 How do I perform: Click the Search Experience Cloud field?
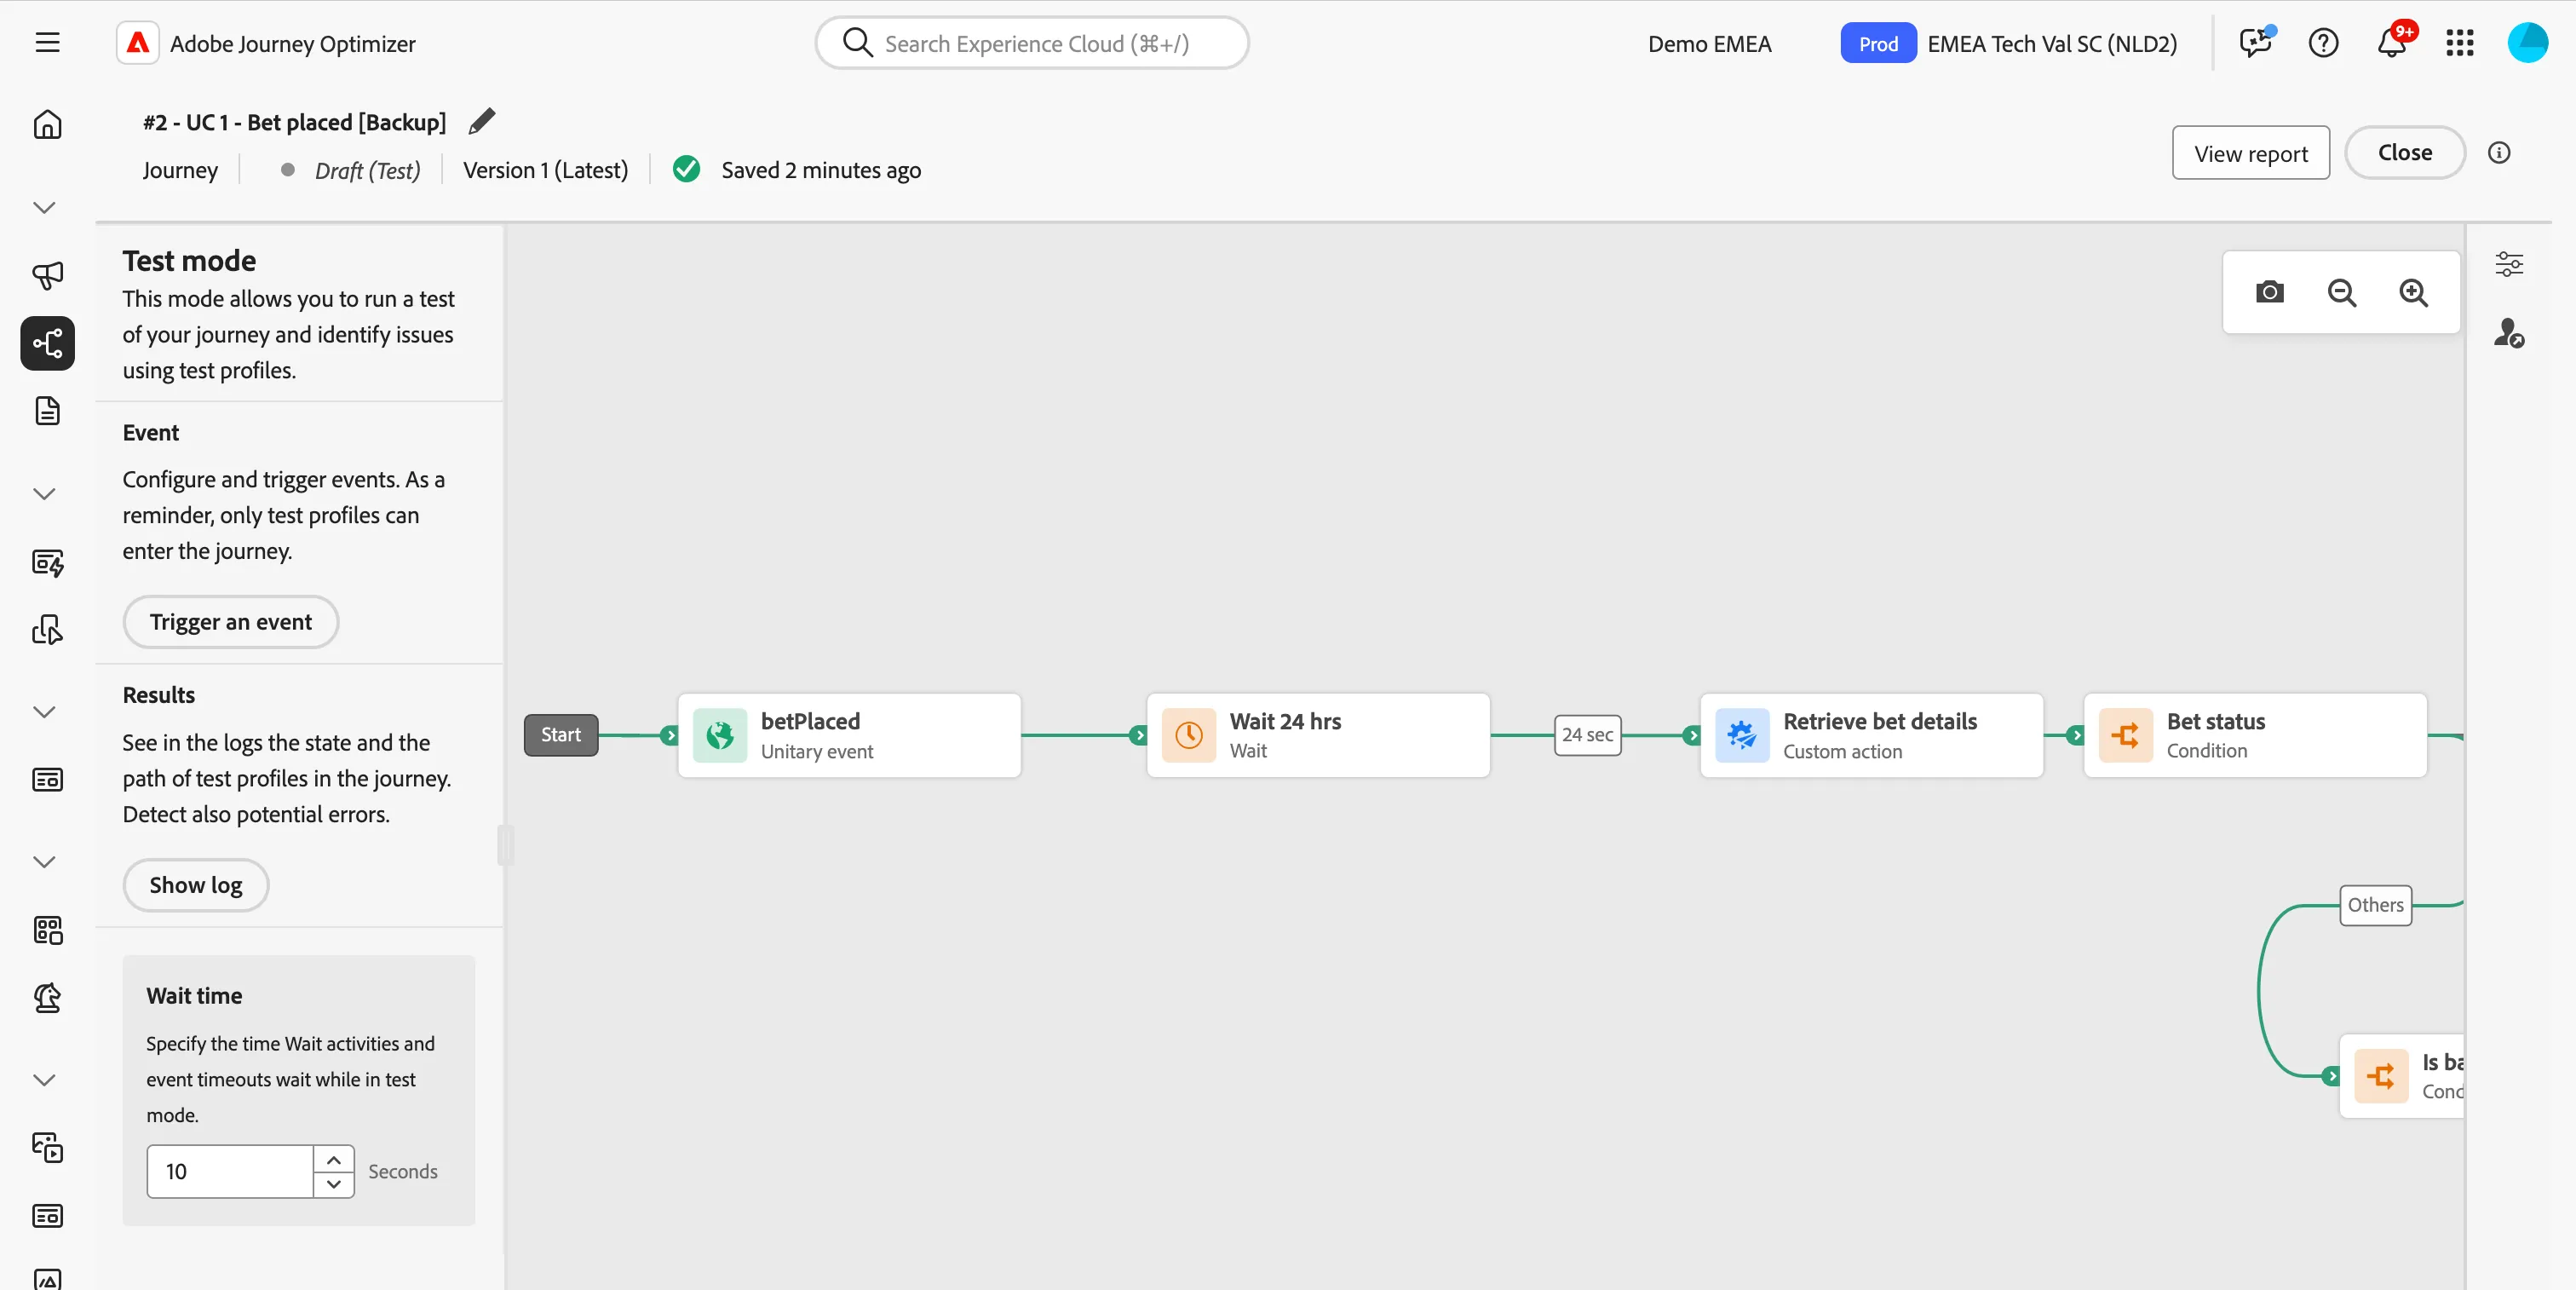1031,43
